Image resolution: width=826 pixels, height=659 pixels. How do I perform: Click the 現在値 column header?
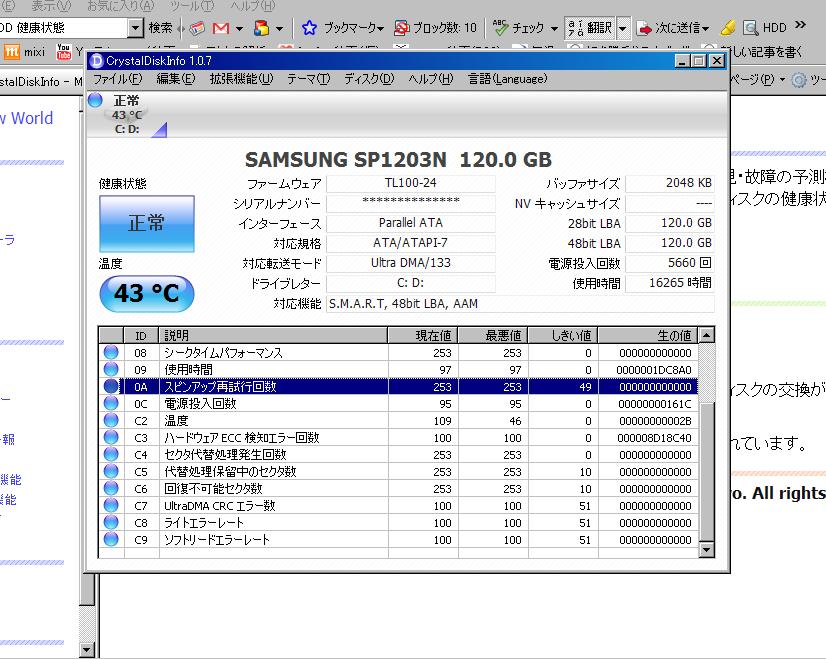pos(423,335)
